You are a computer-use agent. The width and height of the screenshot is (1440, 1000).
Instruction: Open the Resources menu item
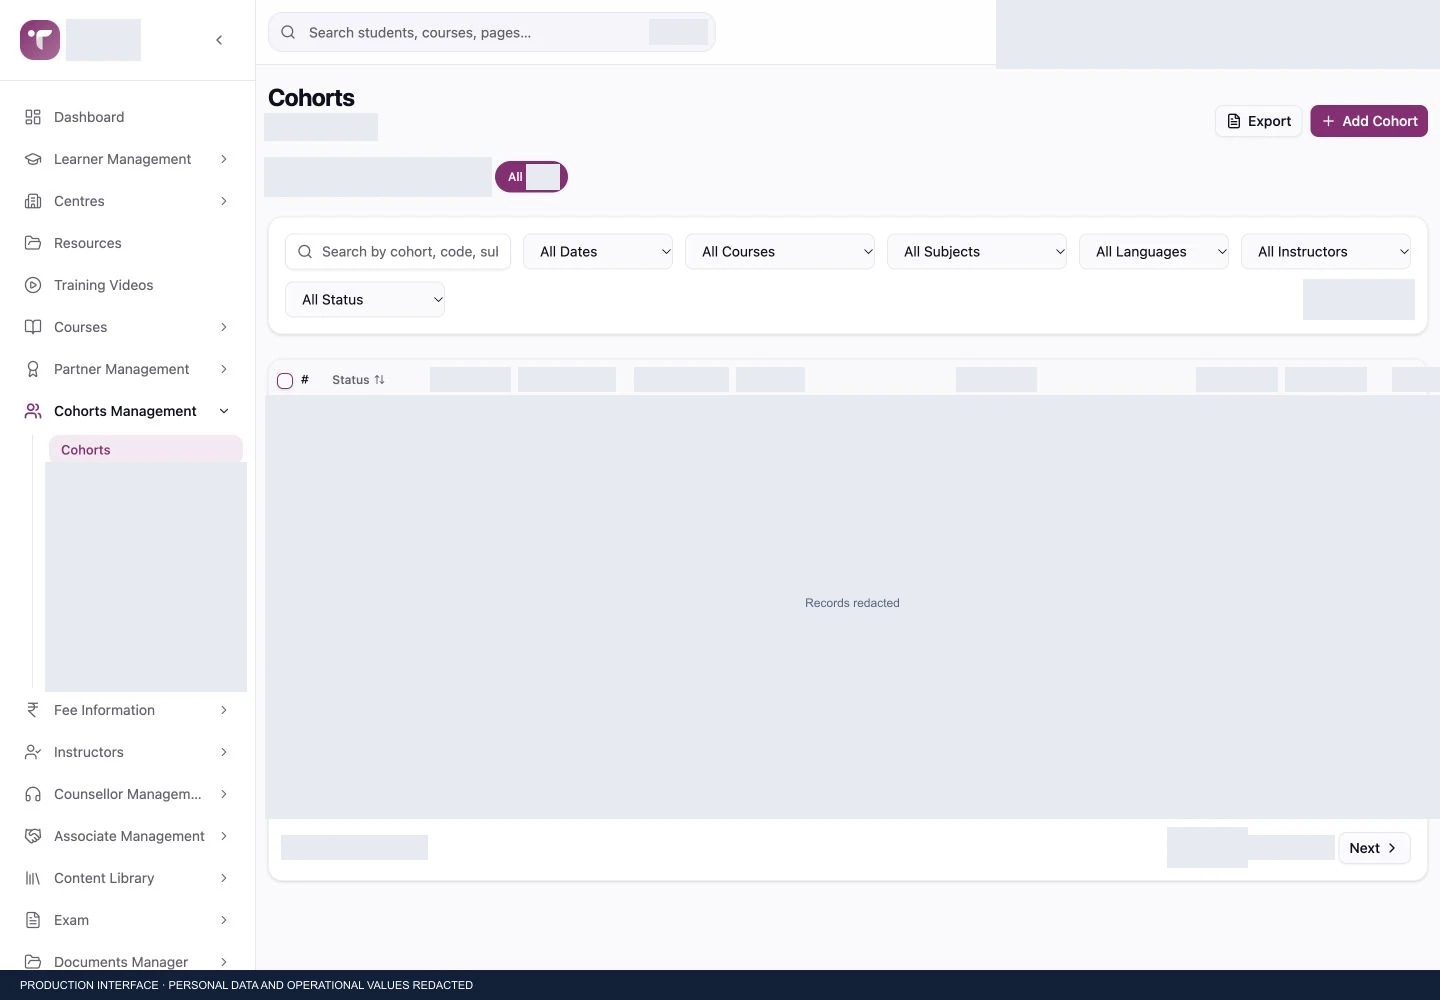tap(128, 243)
